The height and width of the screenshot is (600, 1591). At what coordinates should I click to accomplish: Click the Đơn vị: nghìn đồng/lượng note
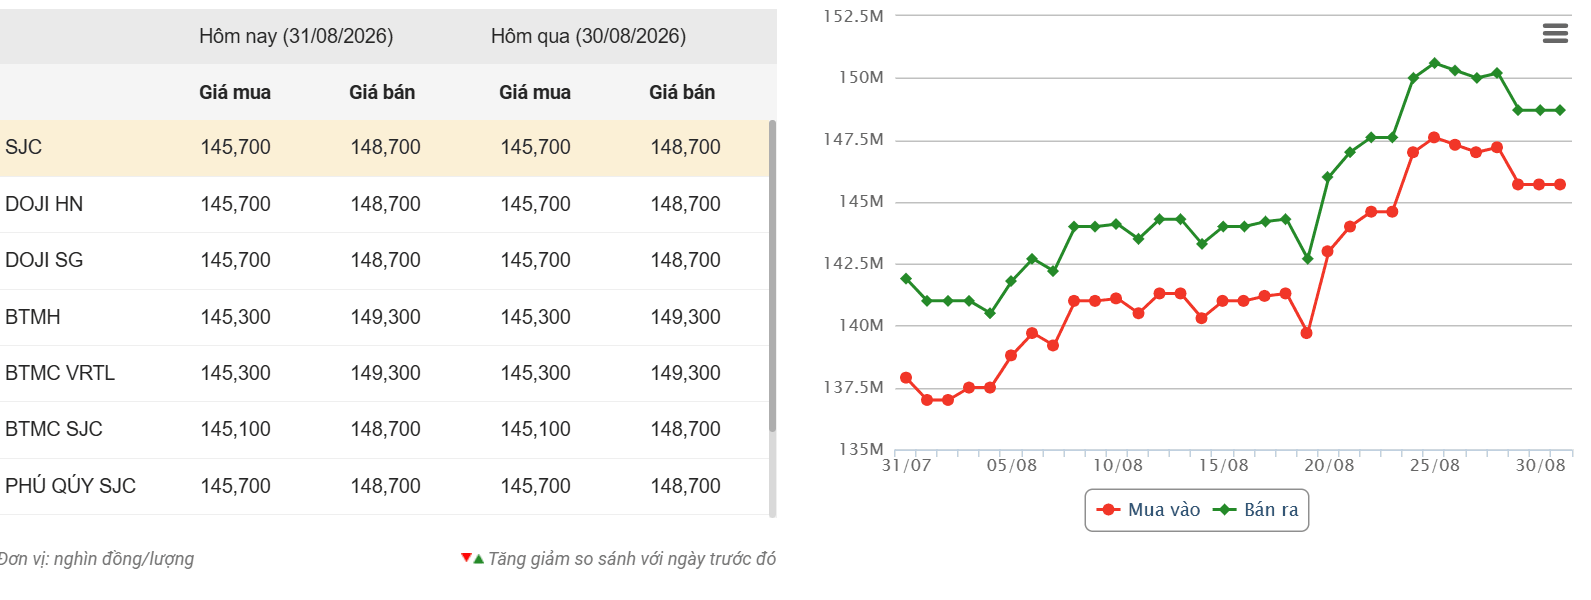tap(96, 559)
